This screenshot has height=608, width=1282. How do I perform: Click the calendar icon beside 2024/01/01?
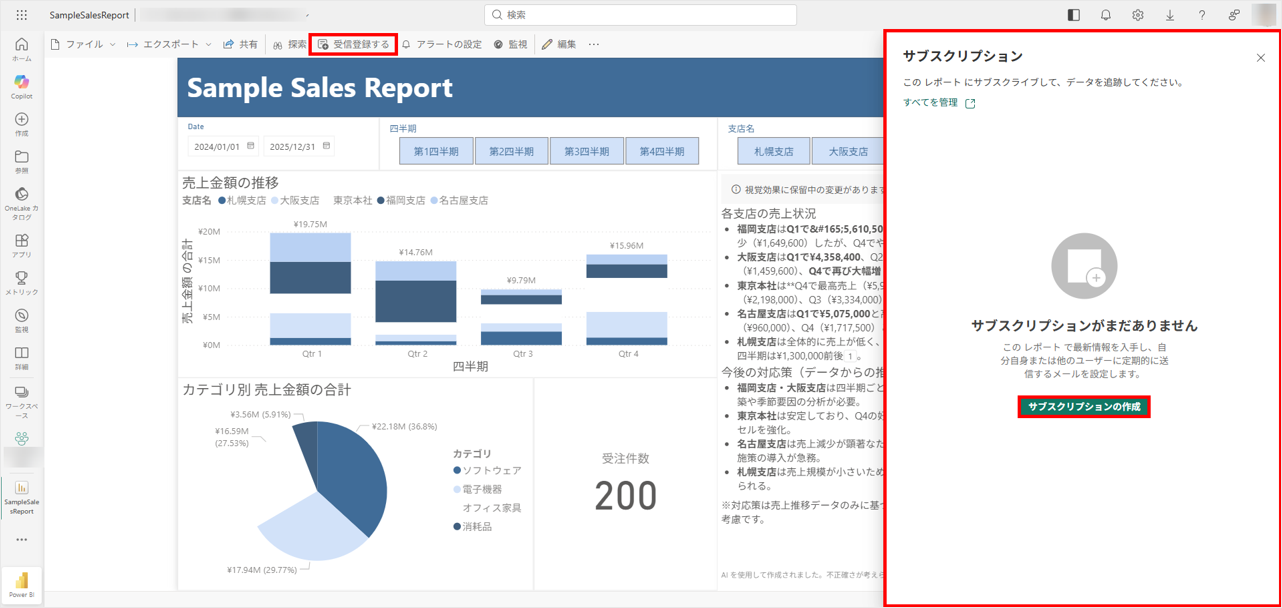(250, 146)
